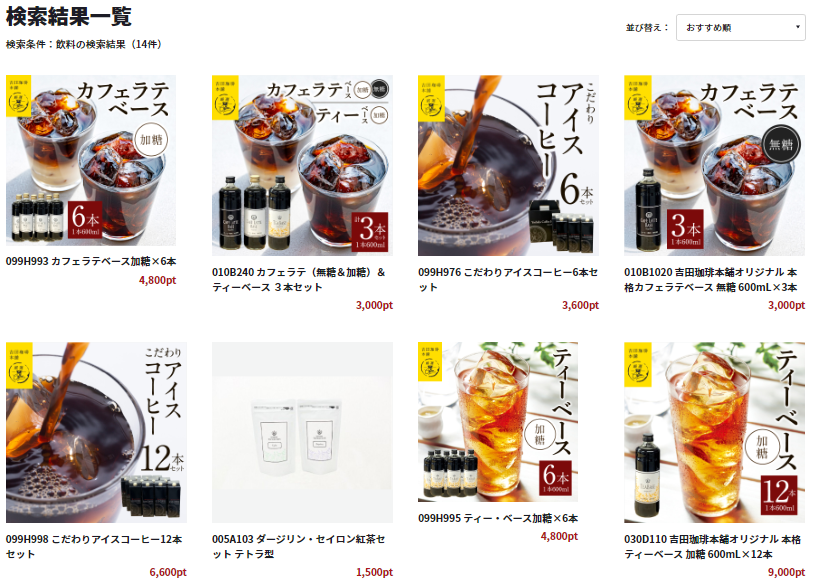
Task: Click the 099H995 ティー・ベース加糖×6本 title
Action: coord(498,518)
